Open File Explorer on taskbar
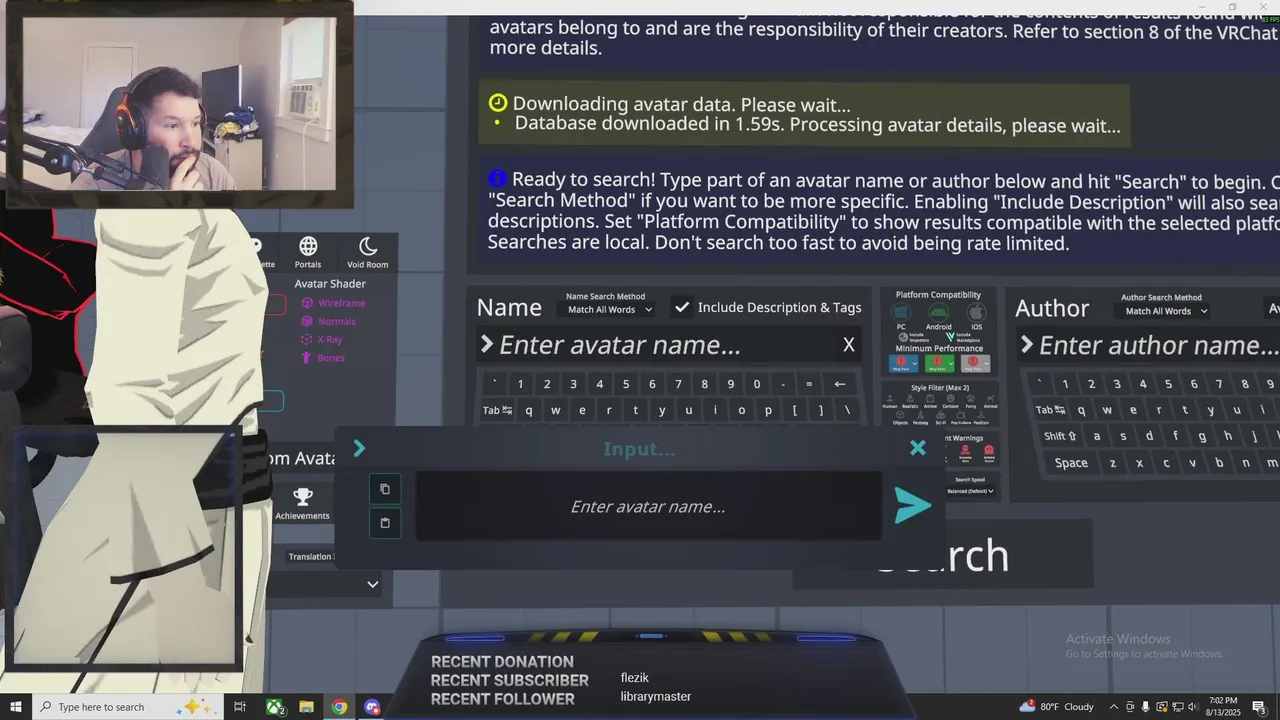Viewport: 1280px width, 720px height. click(307, 707)
